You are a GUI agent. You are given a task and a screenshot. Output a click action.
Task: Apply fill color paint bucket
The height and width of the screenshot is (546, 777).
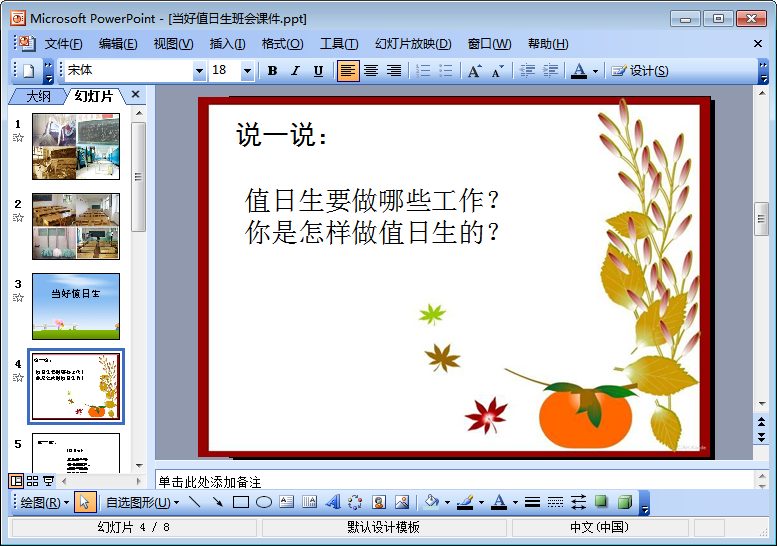pos(432,502)
